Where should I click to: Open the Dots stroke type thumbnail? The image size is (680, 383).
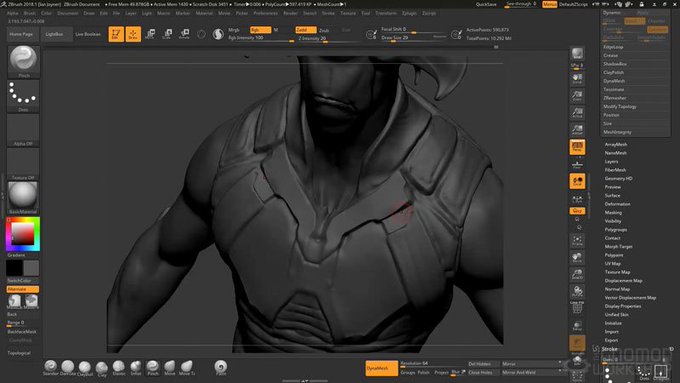[x=23, y=96]
